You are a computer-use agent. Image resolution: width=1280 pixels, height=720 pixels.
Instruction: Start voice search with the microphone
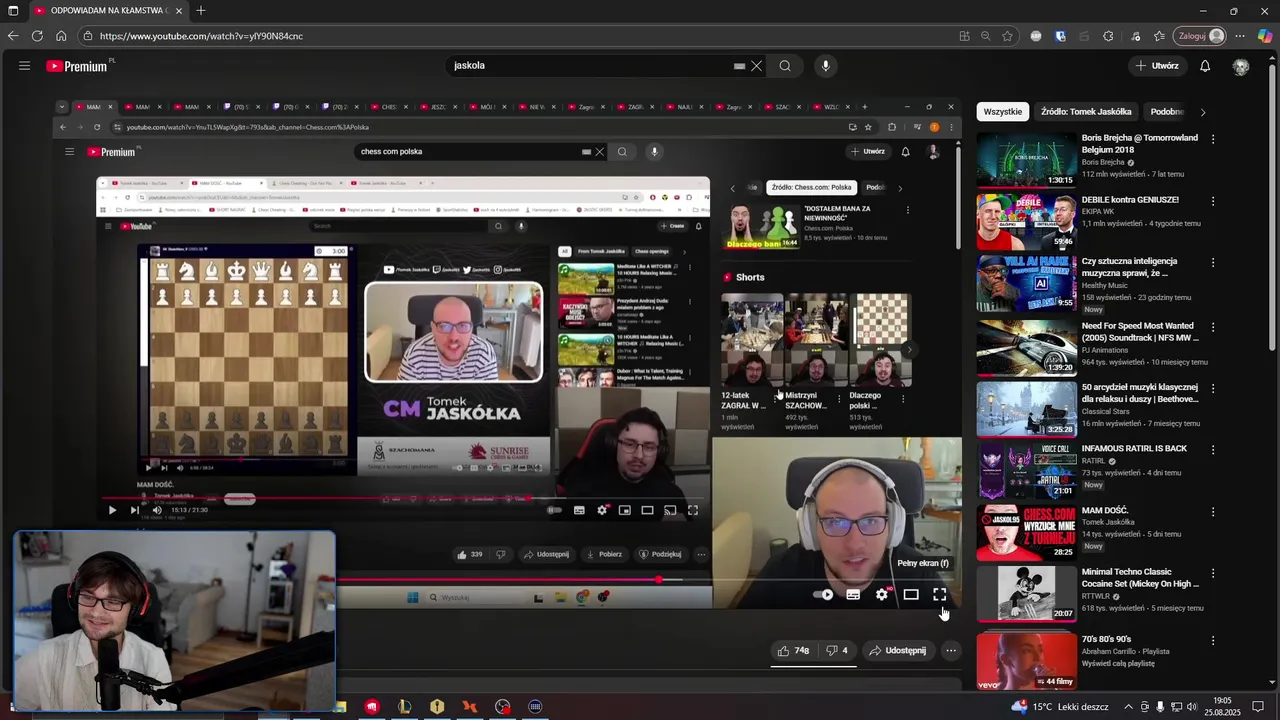[x=825, y=66]
